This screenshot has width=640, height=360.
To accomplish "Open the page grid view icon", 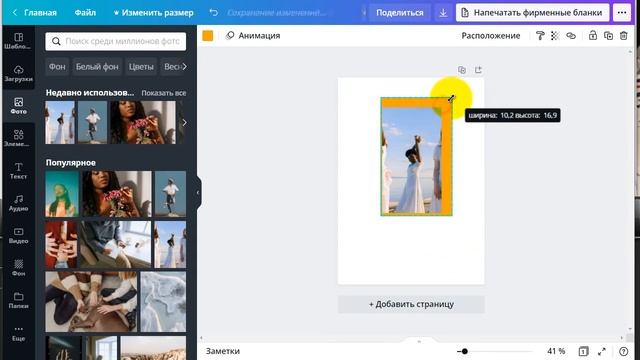I will click(x=584, y=351).
